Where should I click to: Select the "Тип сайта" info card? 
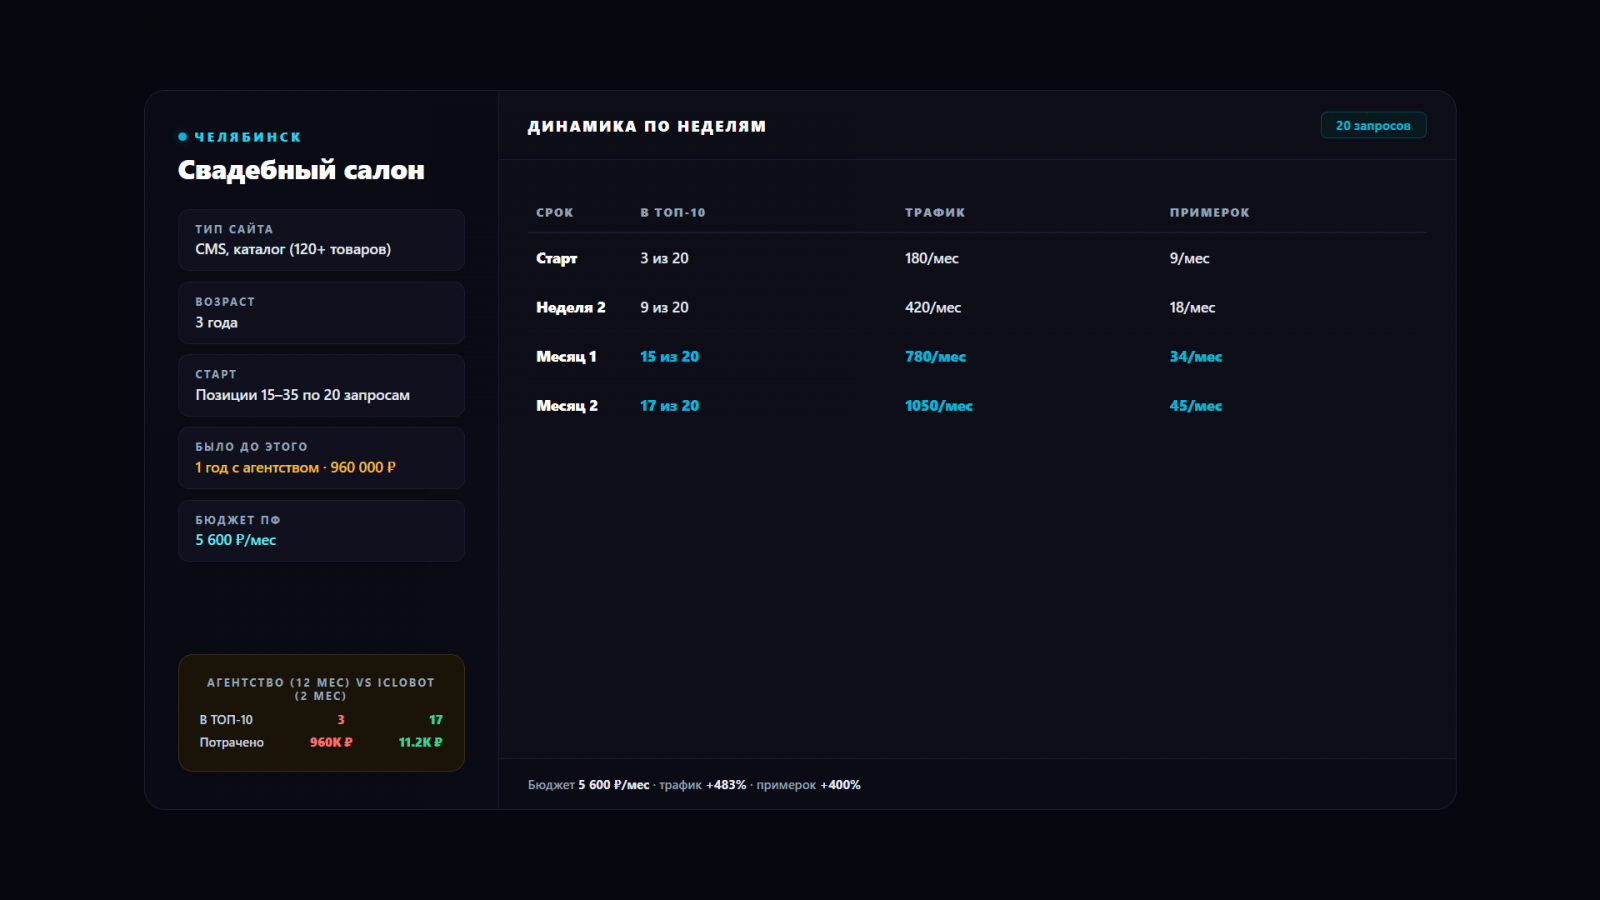321,240
